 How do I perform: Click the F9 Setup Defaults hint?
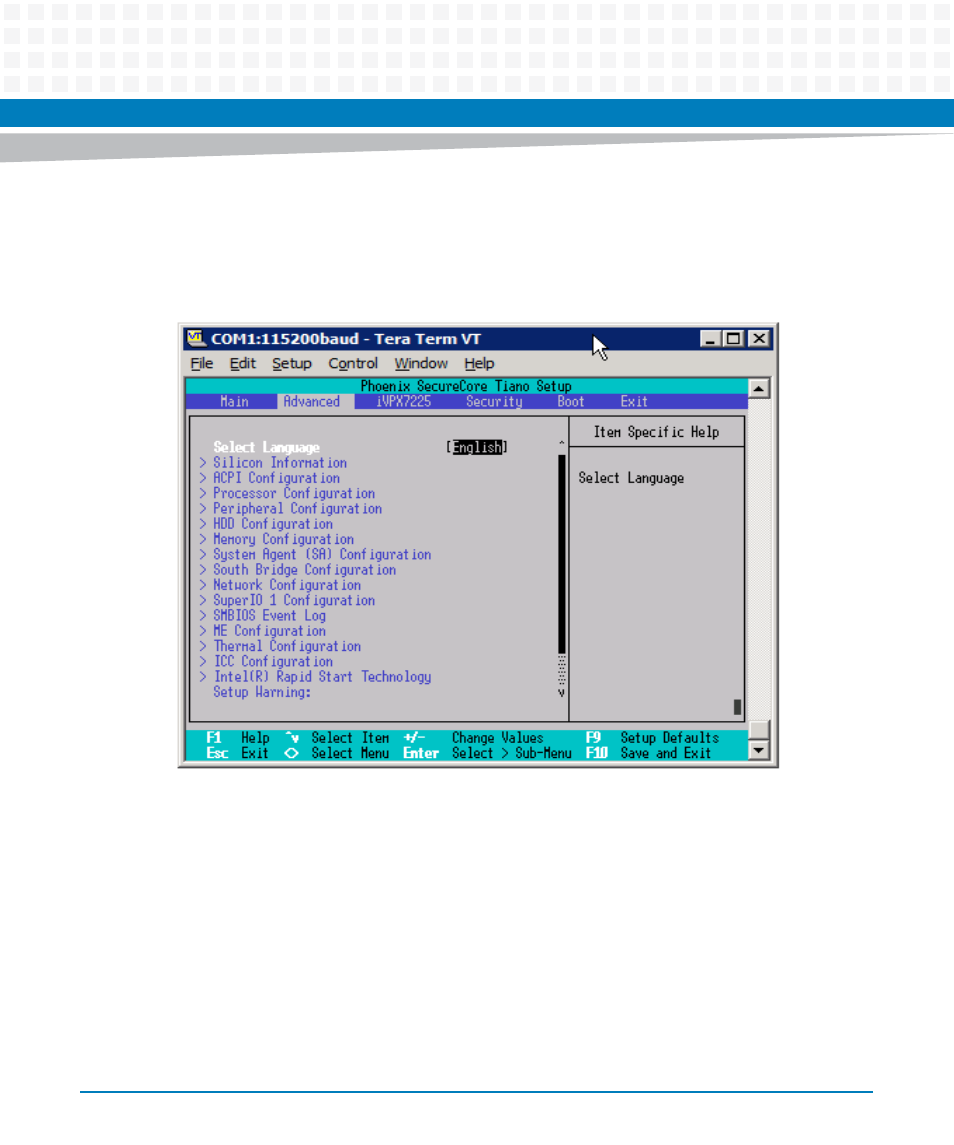[x=652, y=738]
